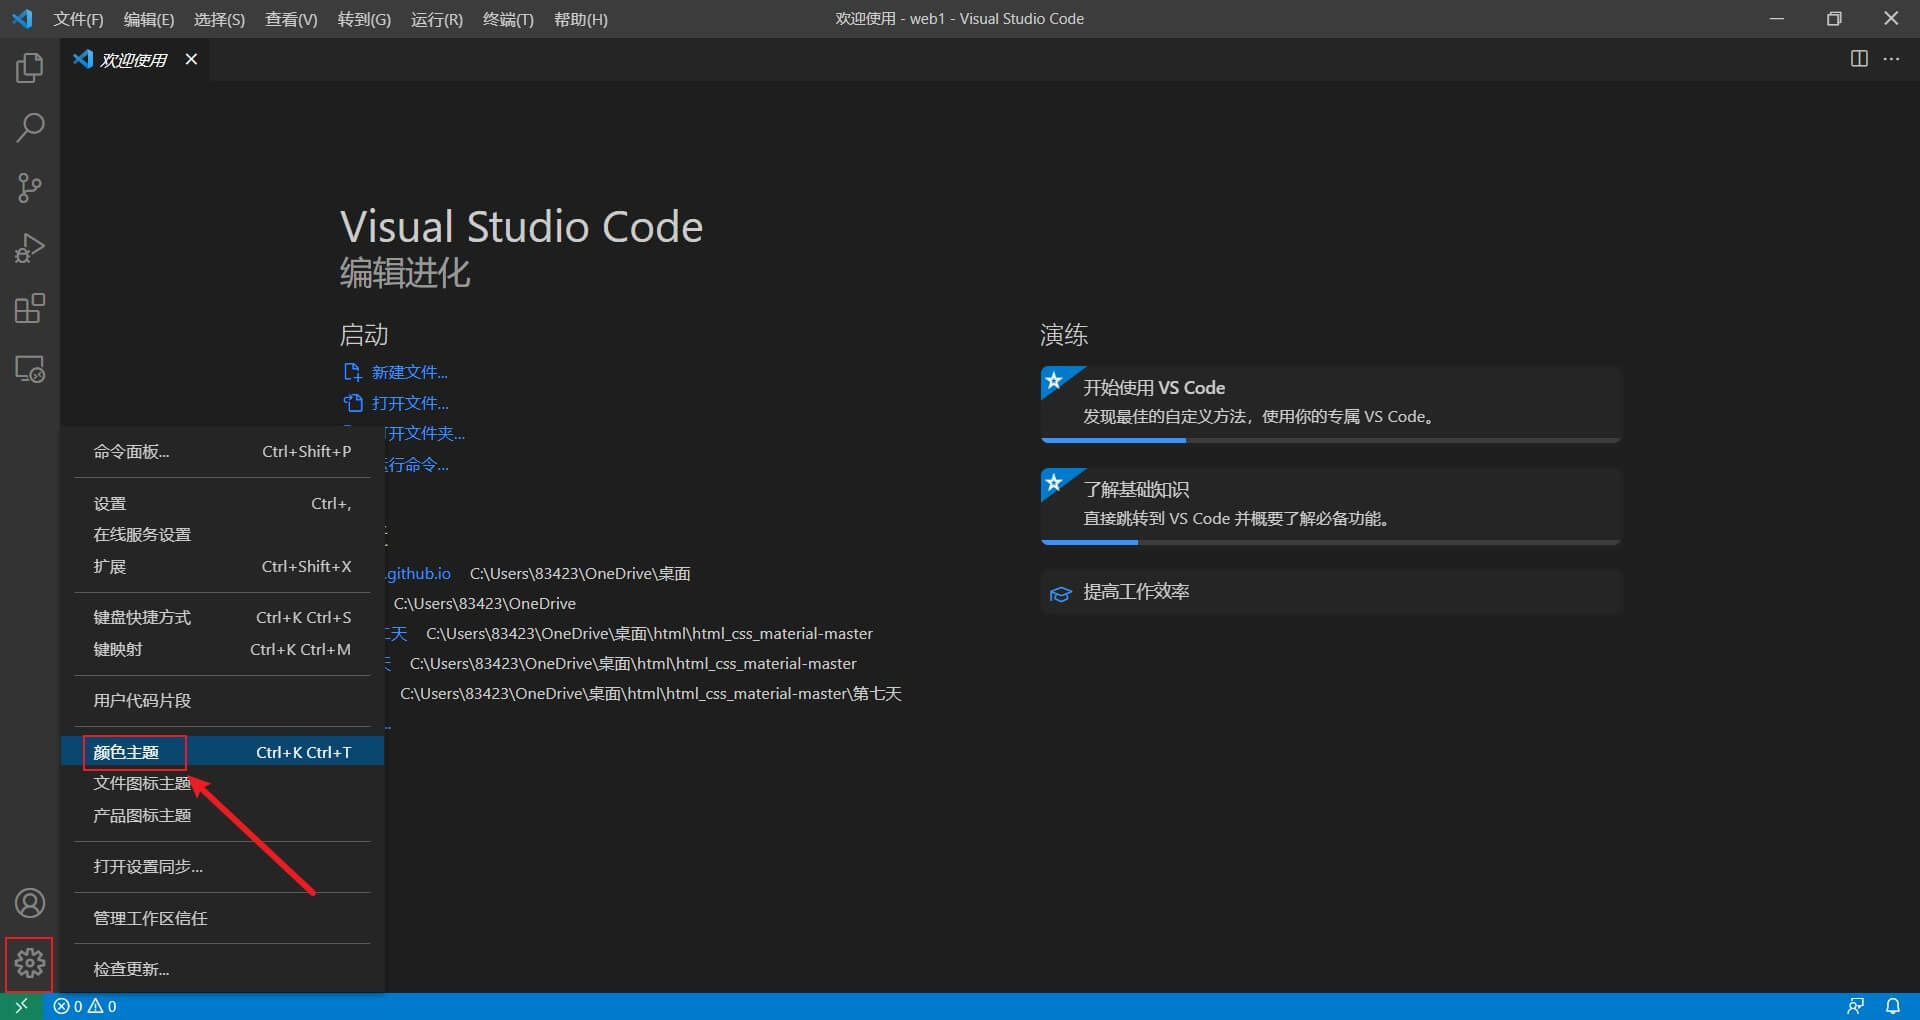The width and height of the screenshot is (1920, 1020).
Task: Open notifications bell in status bar
Action: 1893,1006
